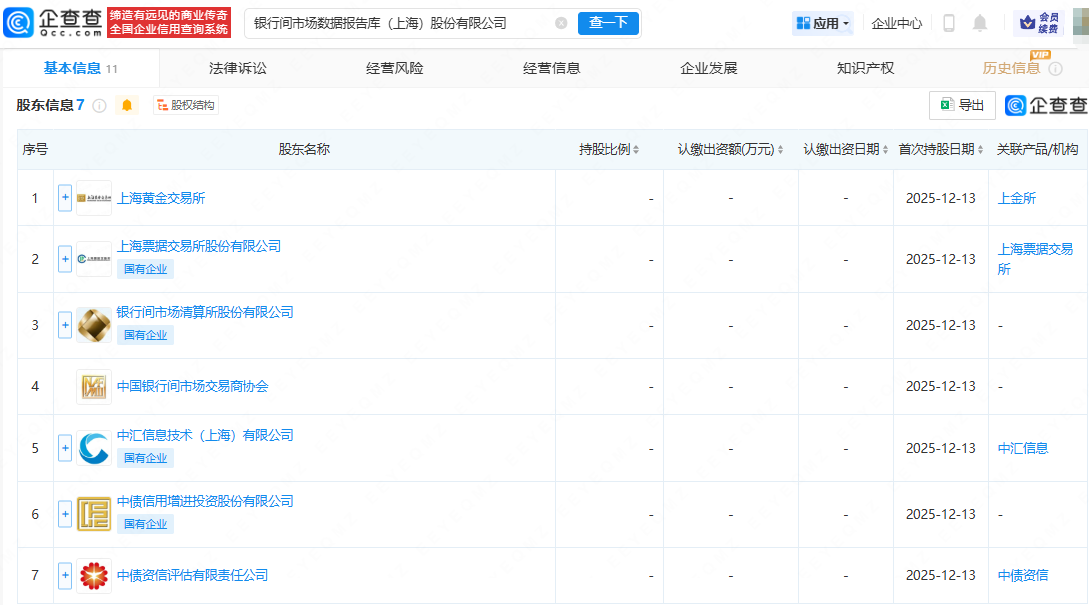Open the notification bell in header
Screen dimensions: 1089x605
980,23
